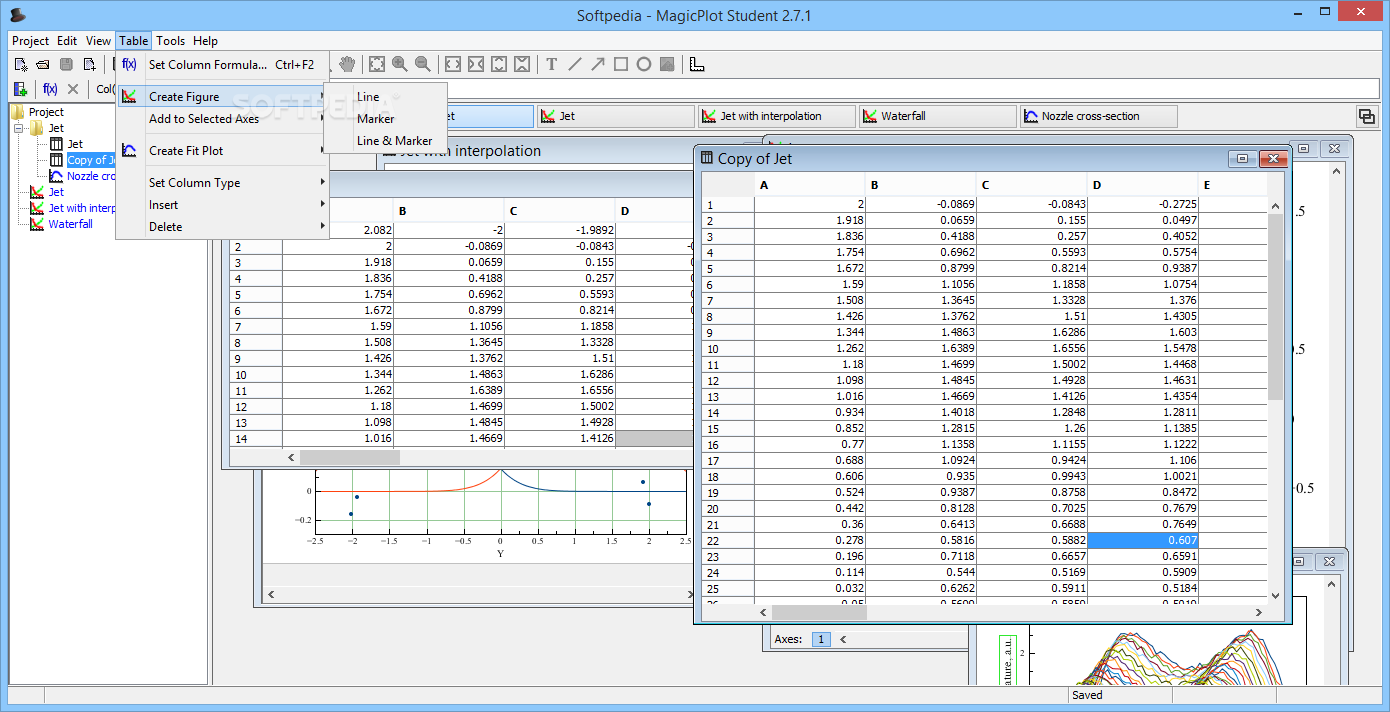Select the zoom-to-rectangle tool icon
The image size is (1390, 712).
click(x=377, y=64)
